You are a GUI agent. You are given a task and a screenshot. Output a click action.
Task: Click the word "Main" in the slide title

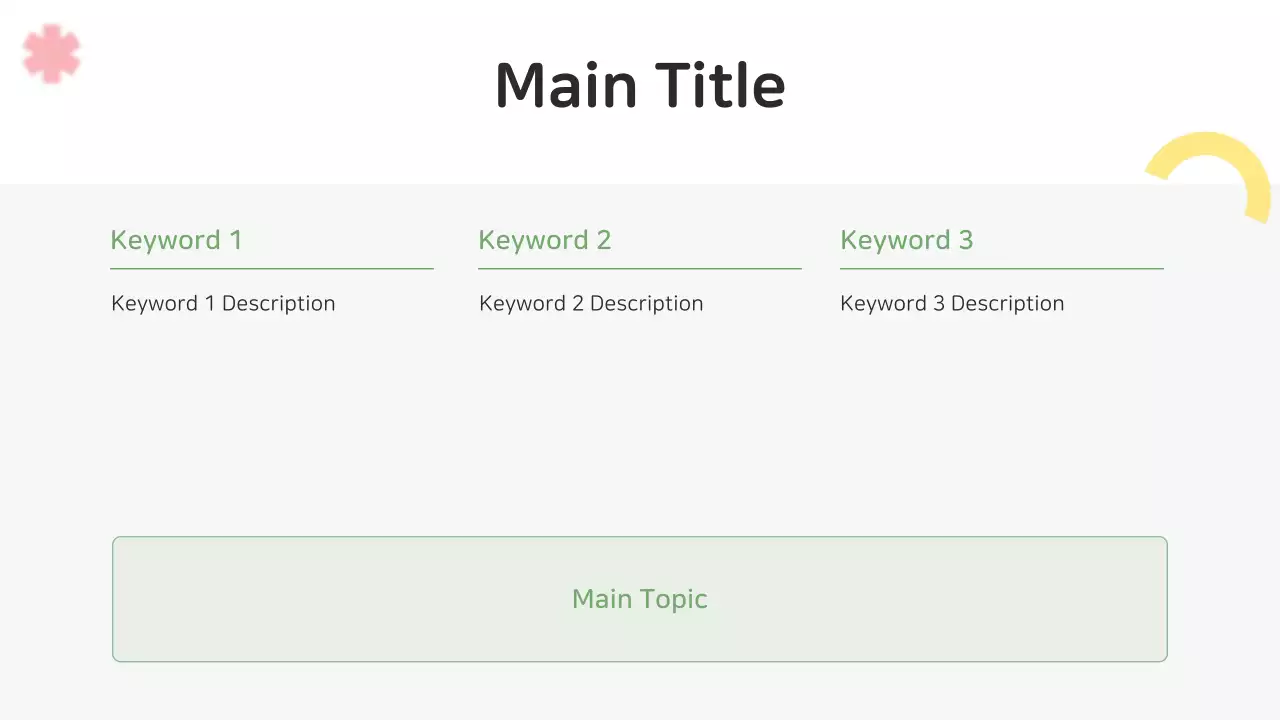[x=566, y=86]
